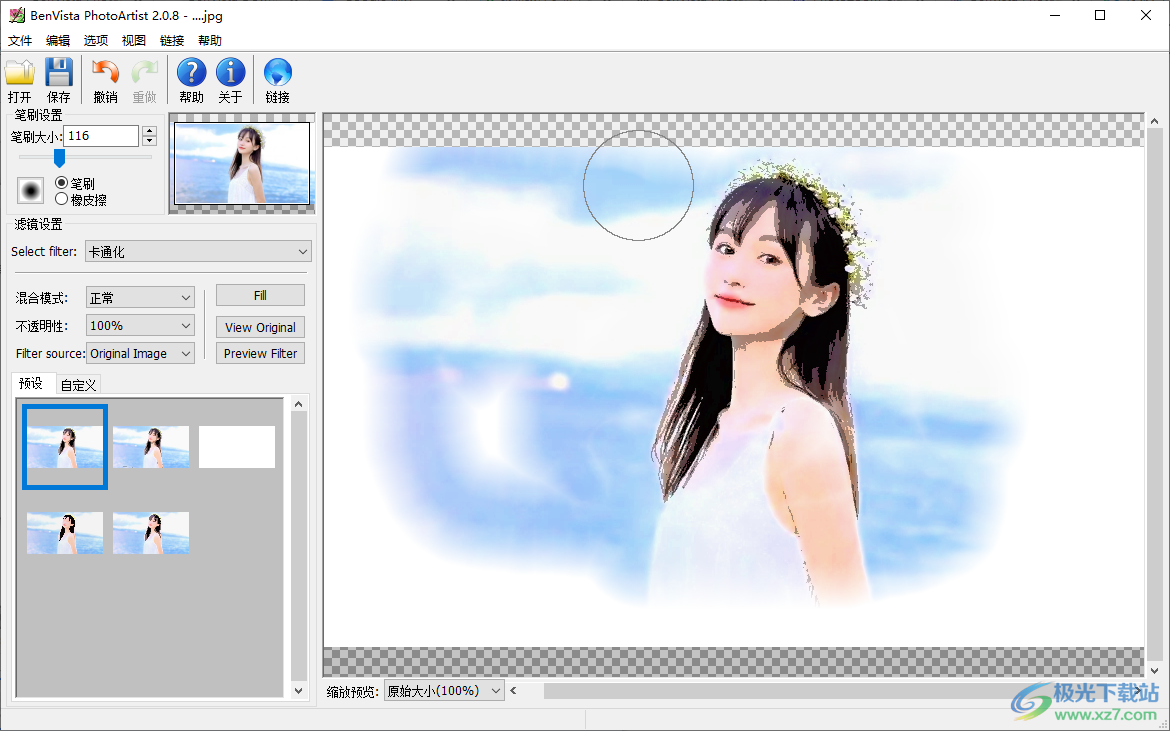Open the 链接 menu in menu bar
This screenshot has height=731, width=1170.
click(x=172, y=40)
